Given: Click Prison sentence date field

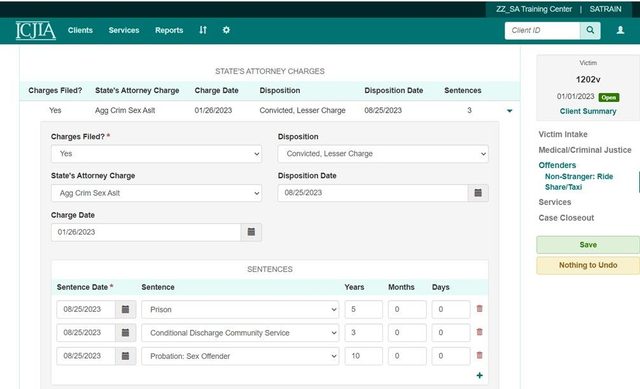Looking at the screenshot, I should coord(86,309).
